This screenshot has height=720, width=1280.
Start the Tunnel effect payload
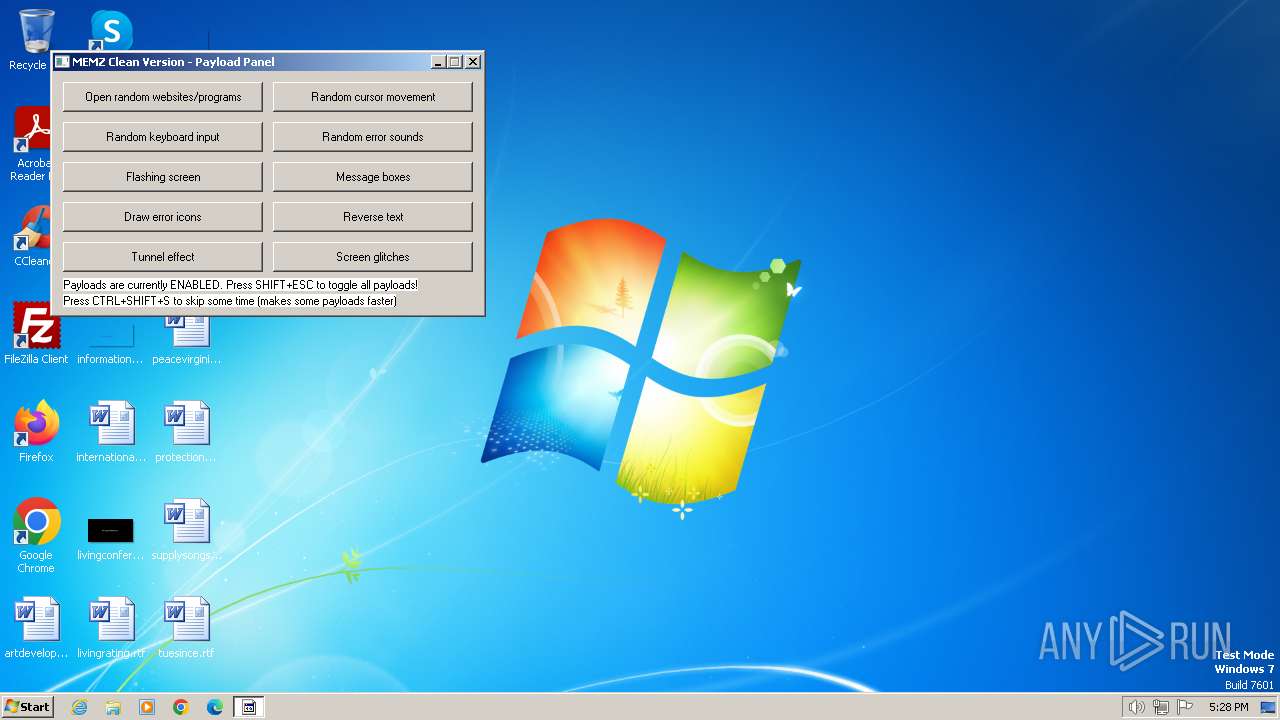163,257
